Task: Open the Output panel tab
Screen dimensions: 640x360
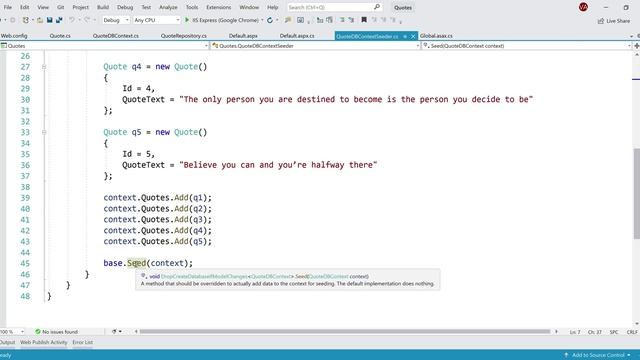Action: coord(7,342)
